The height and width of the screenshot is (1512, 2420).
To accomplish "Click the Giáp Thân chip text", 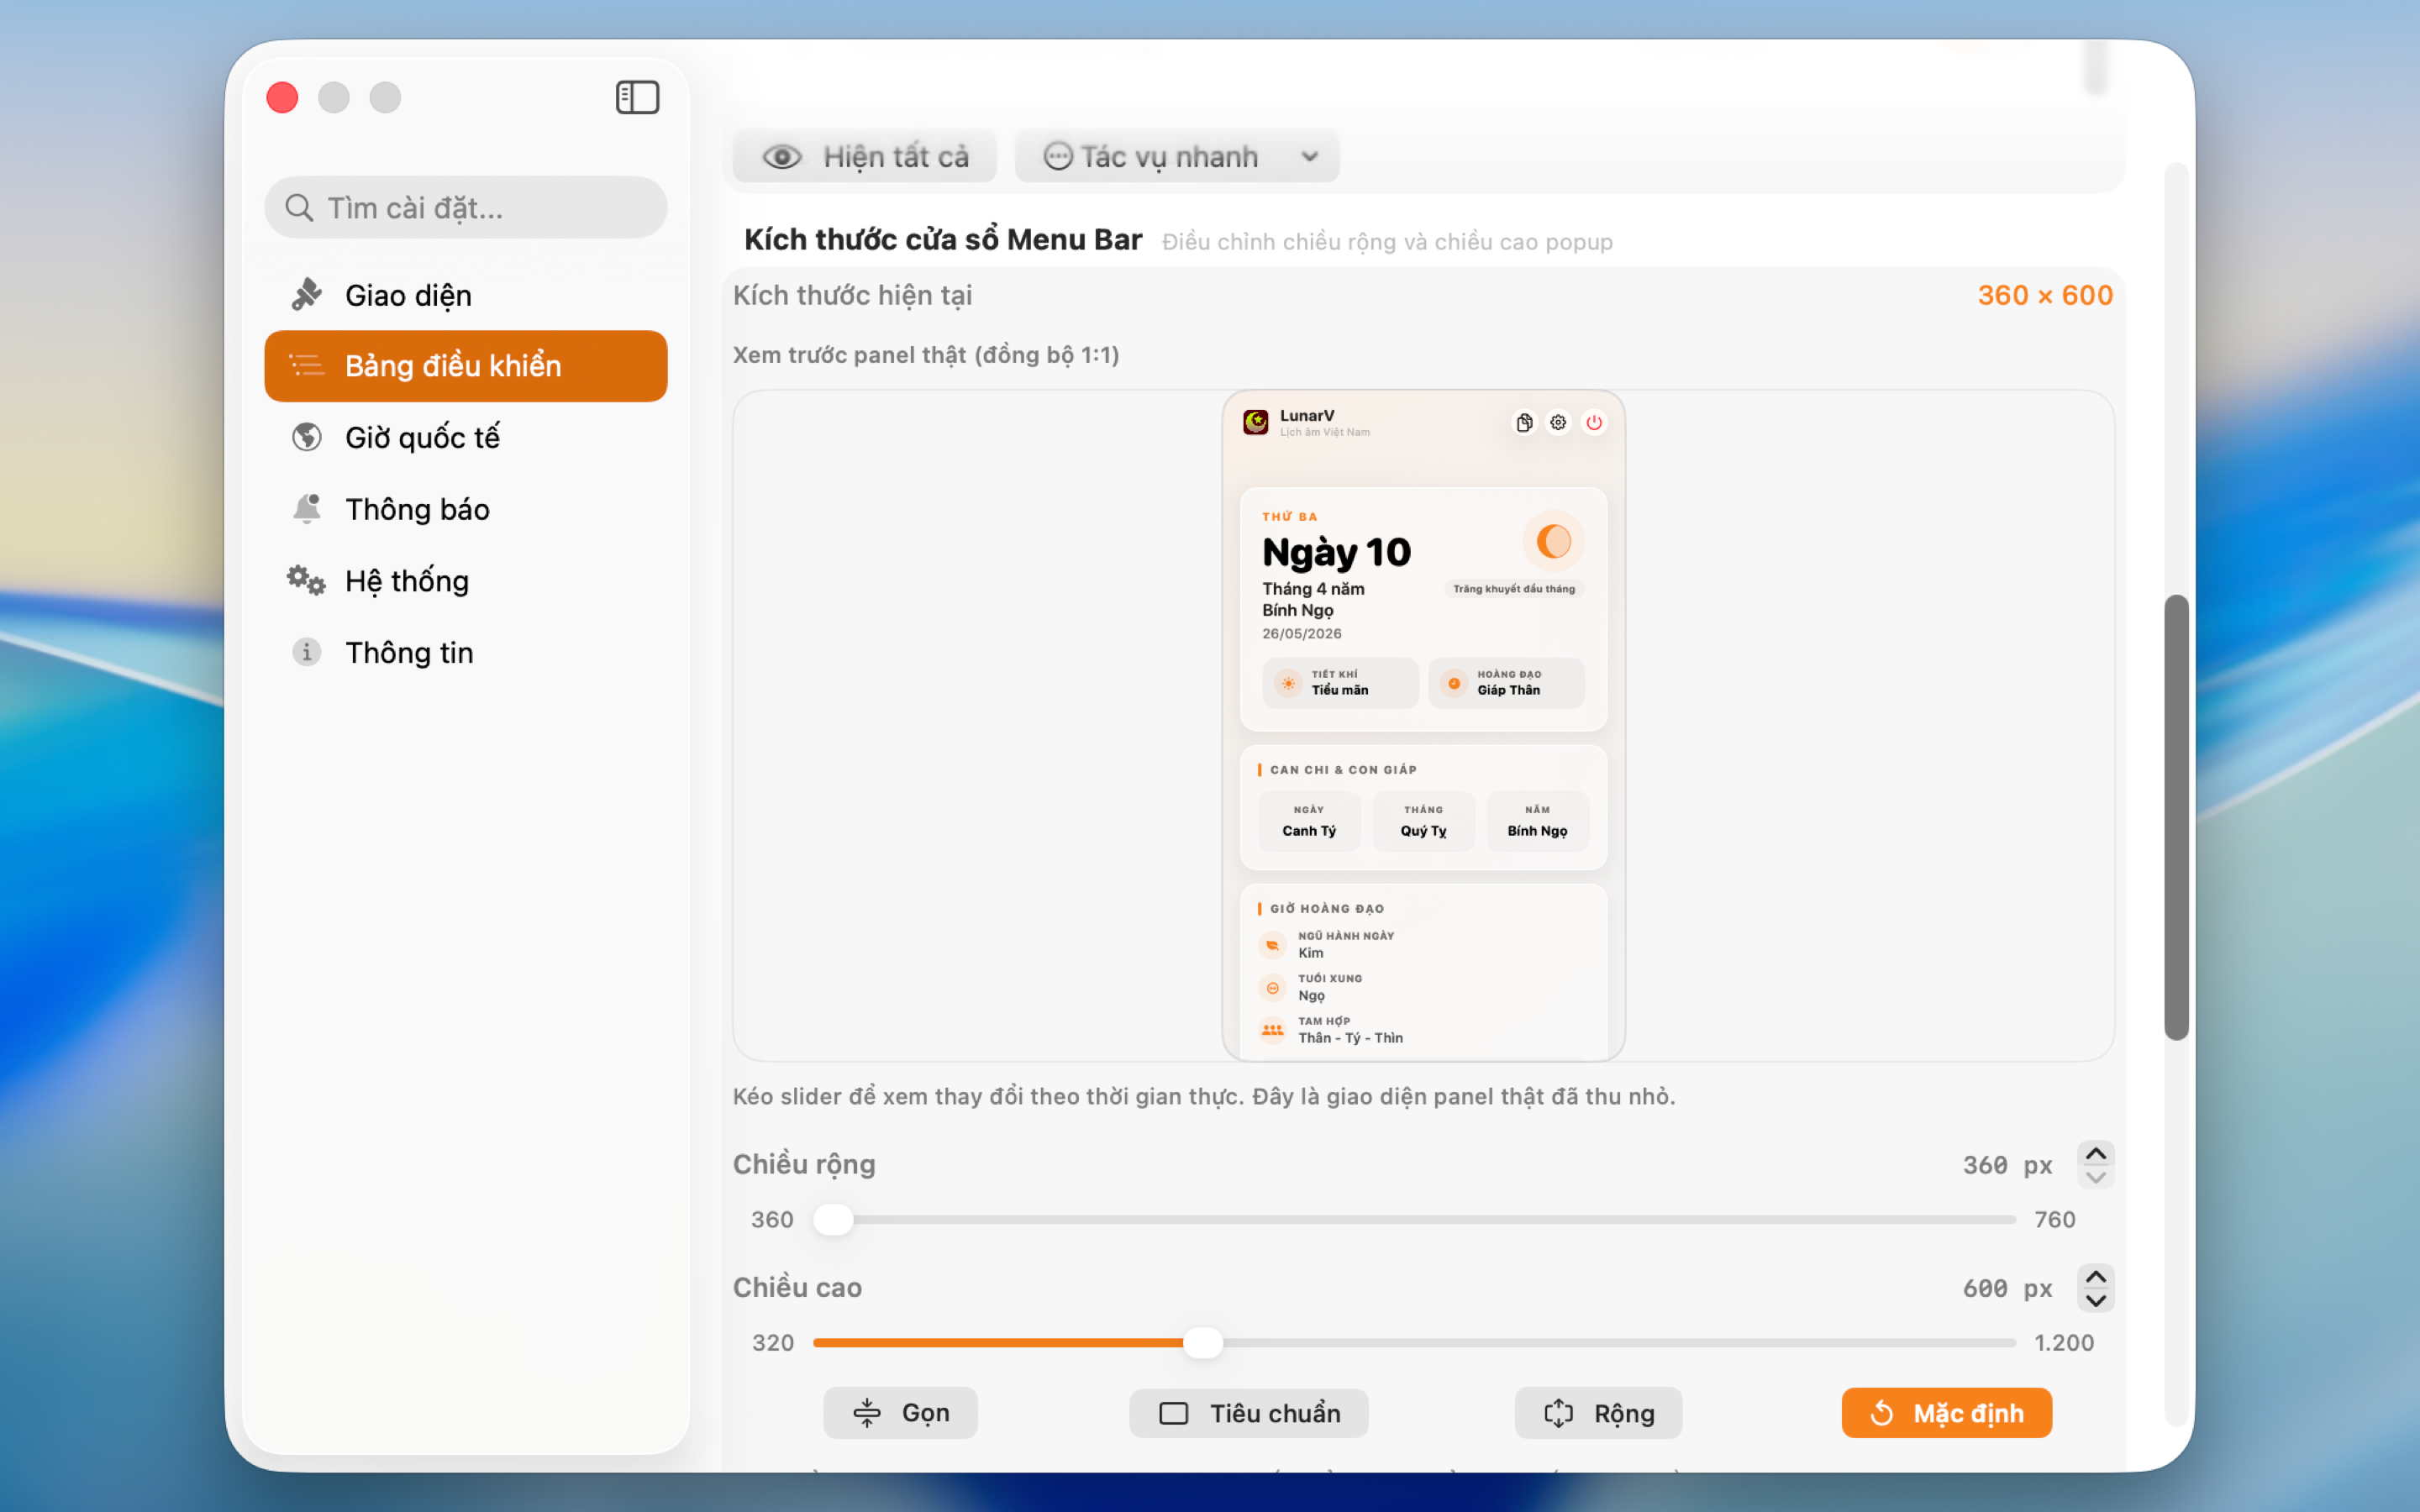I will tap(1508, 690).
